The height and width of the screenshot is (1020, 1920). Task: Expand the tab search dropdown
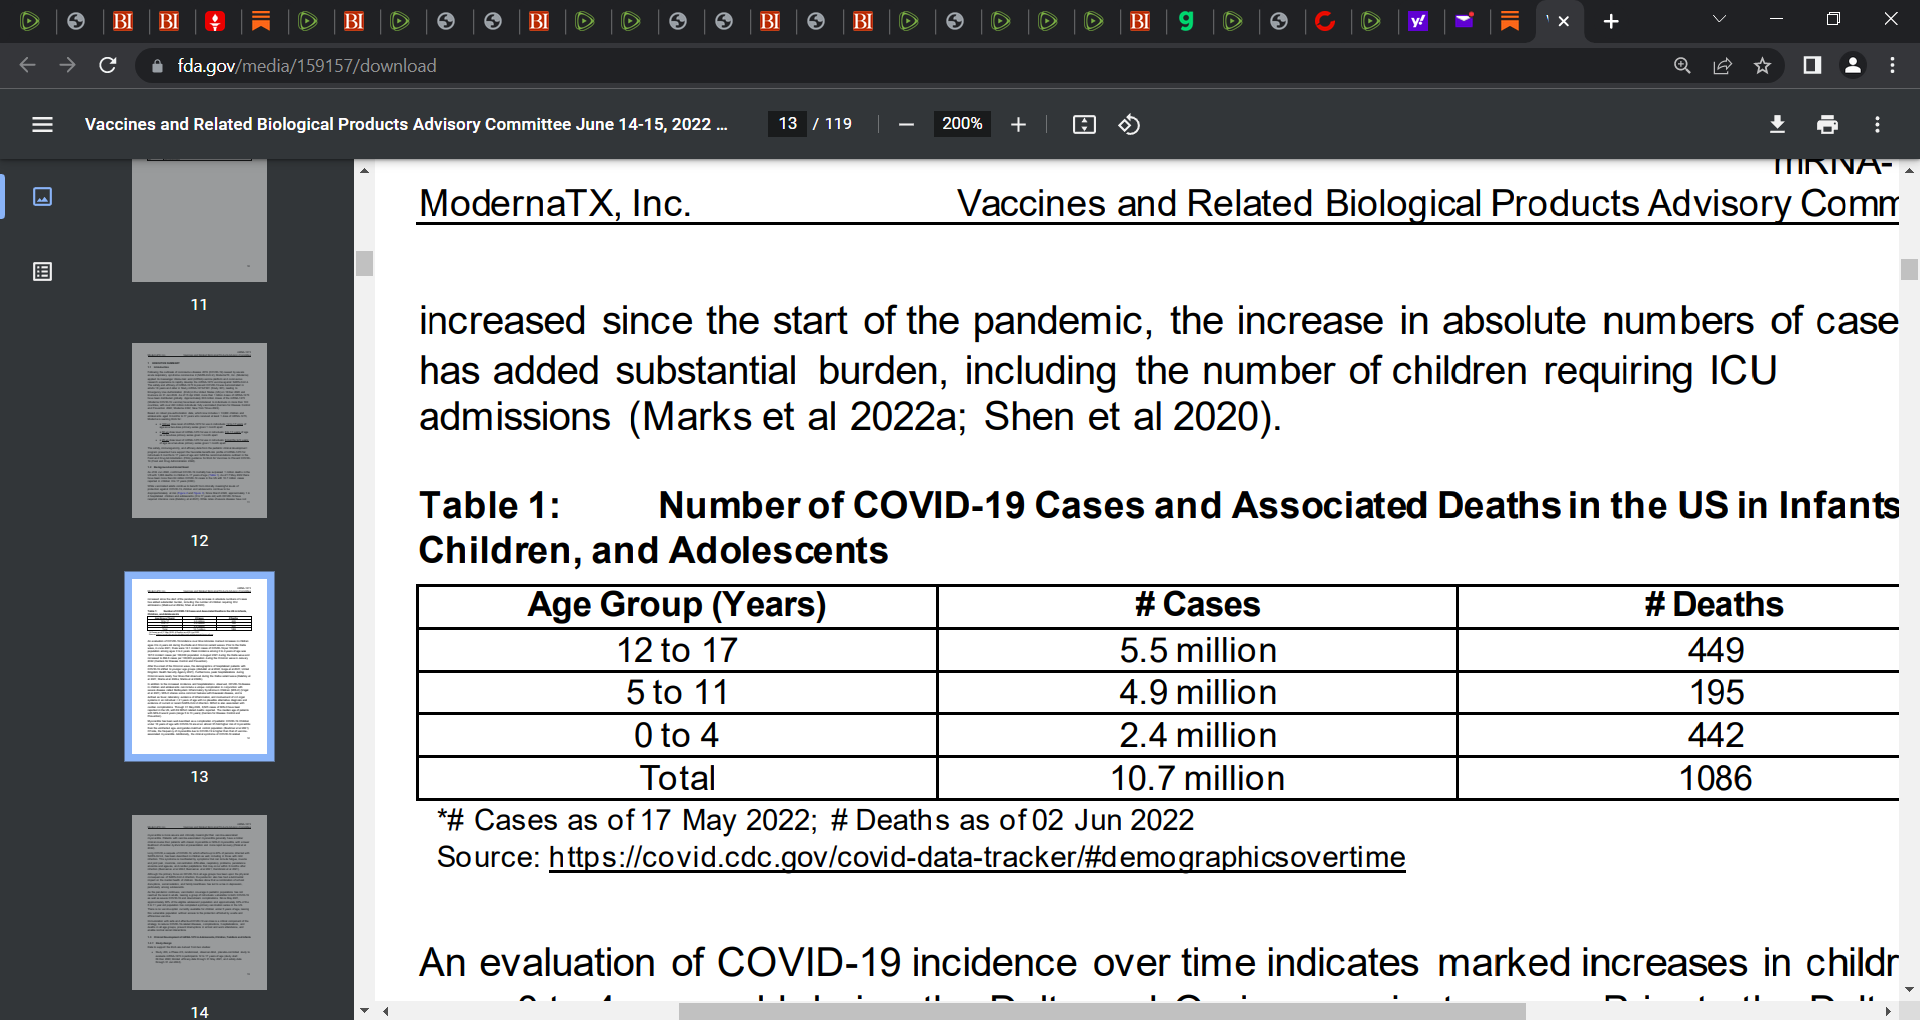(1719, 19)
